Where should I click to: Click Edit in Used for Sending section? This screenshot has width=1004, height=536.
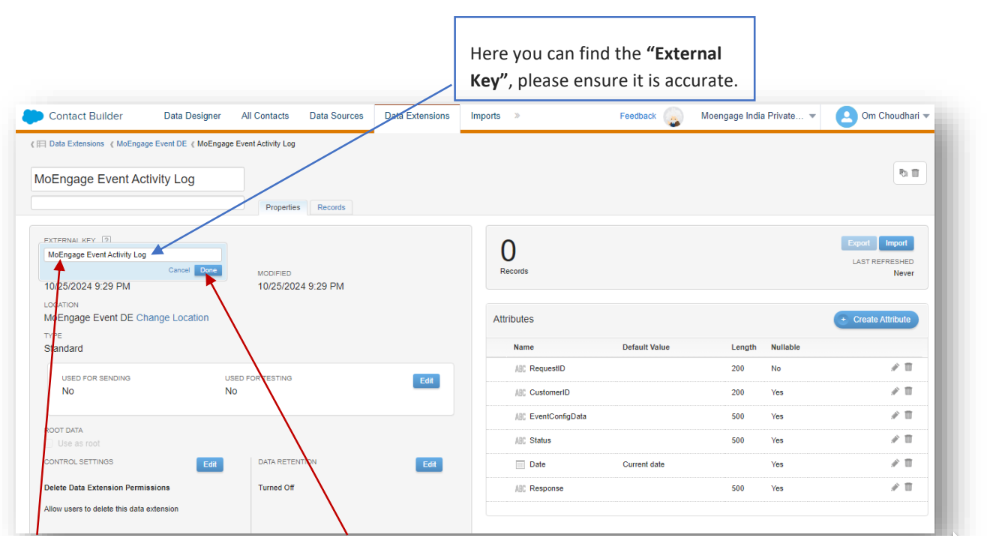pos(426,381)
